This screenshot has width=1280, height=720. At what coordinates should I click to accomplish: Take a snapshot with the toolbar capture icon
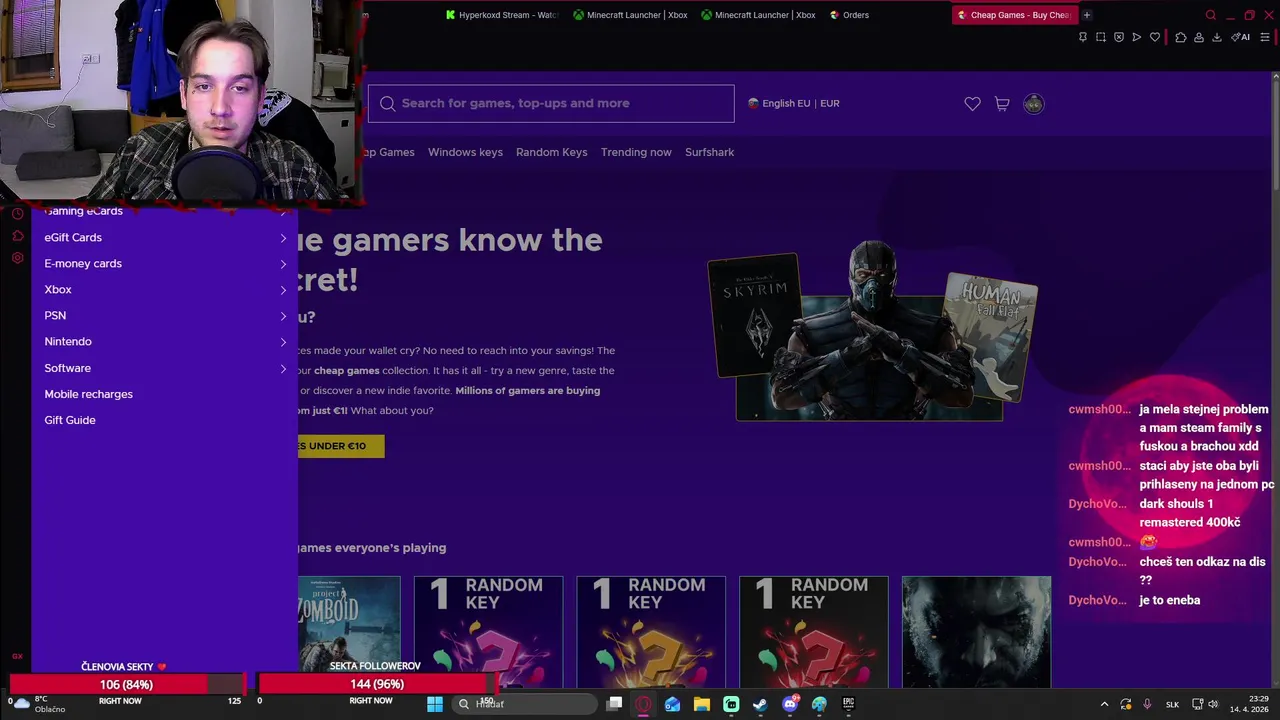click(1101, 37)
